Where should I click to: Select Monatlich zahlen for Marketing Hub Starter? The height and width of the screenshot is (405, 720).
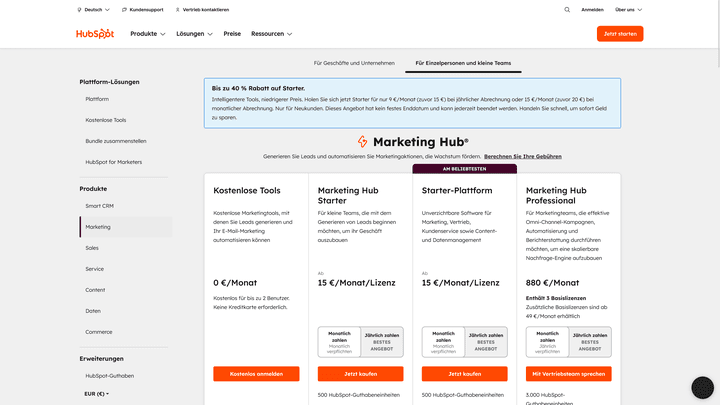[339, 342]
